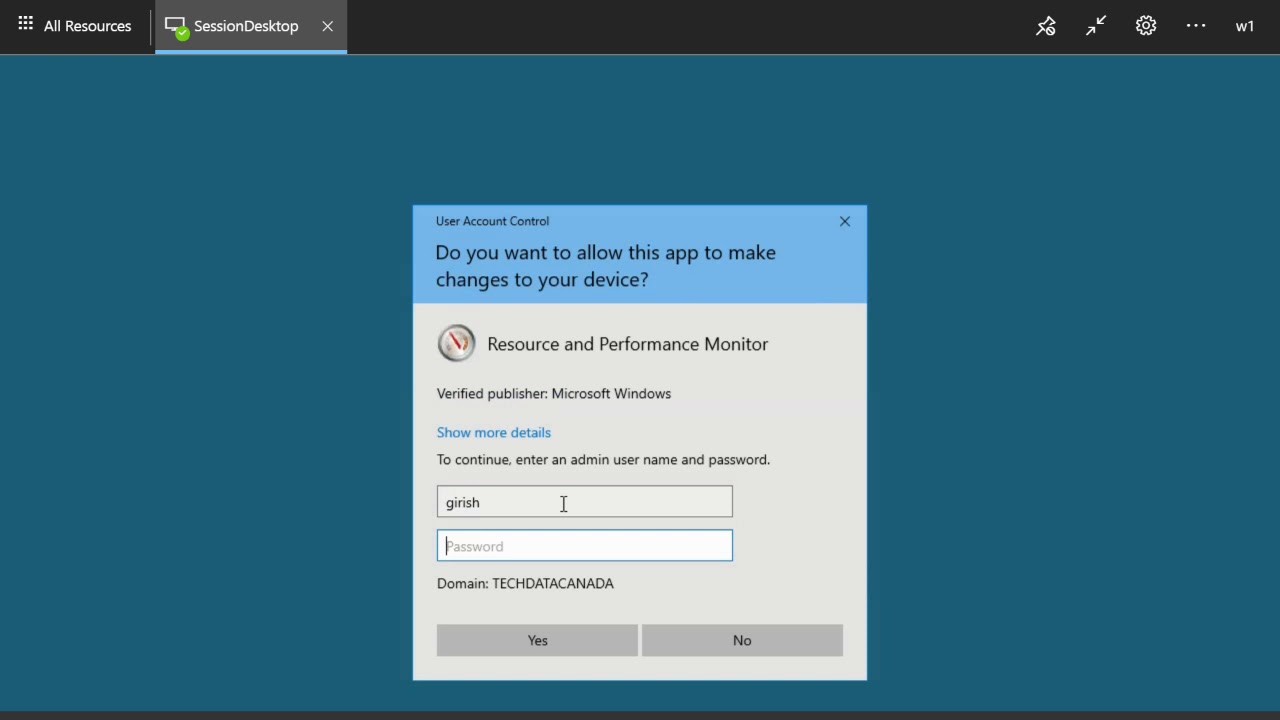Click the Resource and Performance Monitor title
Viewport: 1280px width, 720px height.
pos(628,344)
